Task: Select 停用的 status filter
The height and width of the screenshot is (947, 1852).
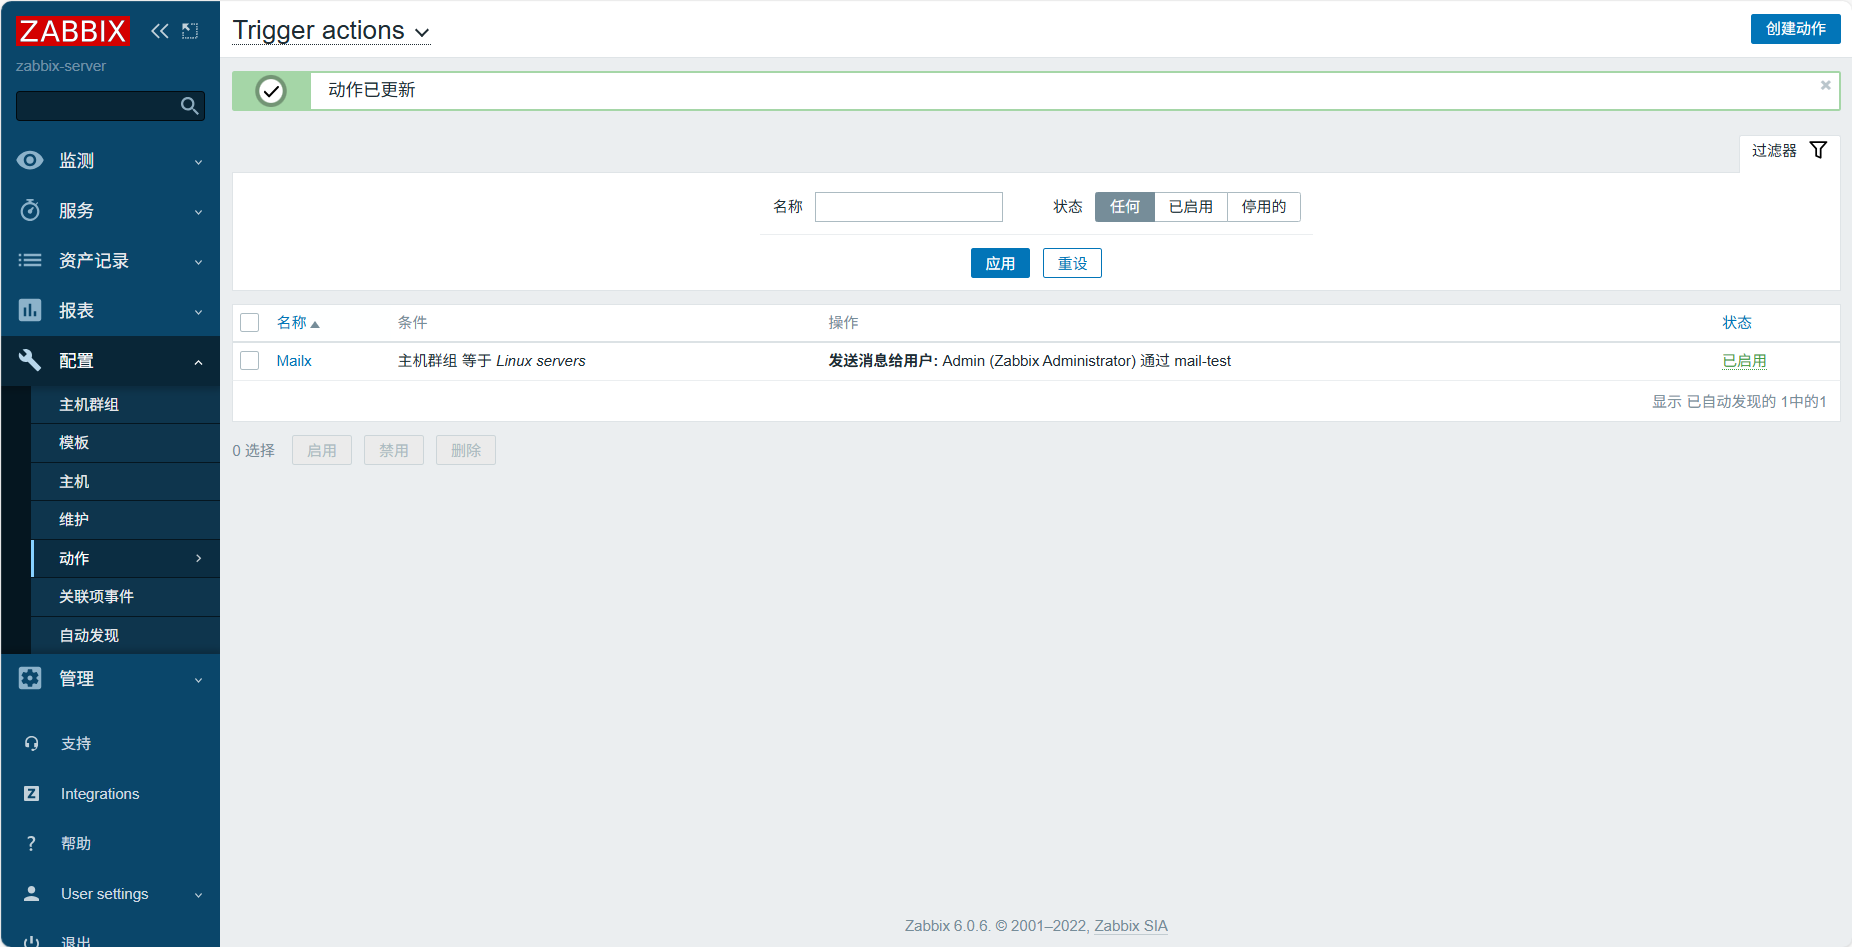Action: tap(1264, 207)
